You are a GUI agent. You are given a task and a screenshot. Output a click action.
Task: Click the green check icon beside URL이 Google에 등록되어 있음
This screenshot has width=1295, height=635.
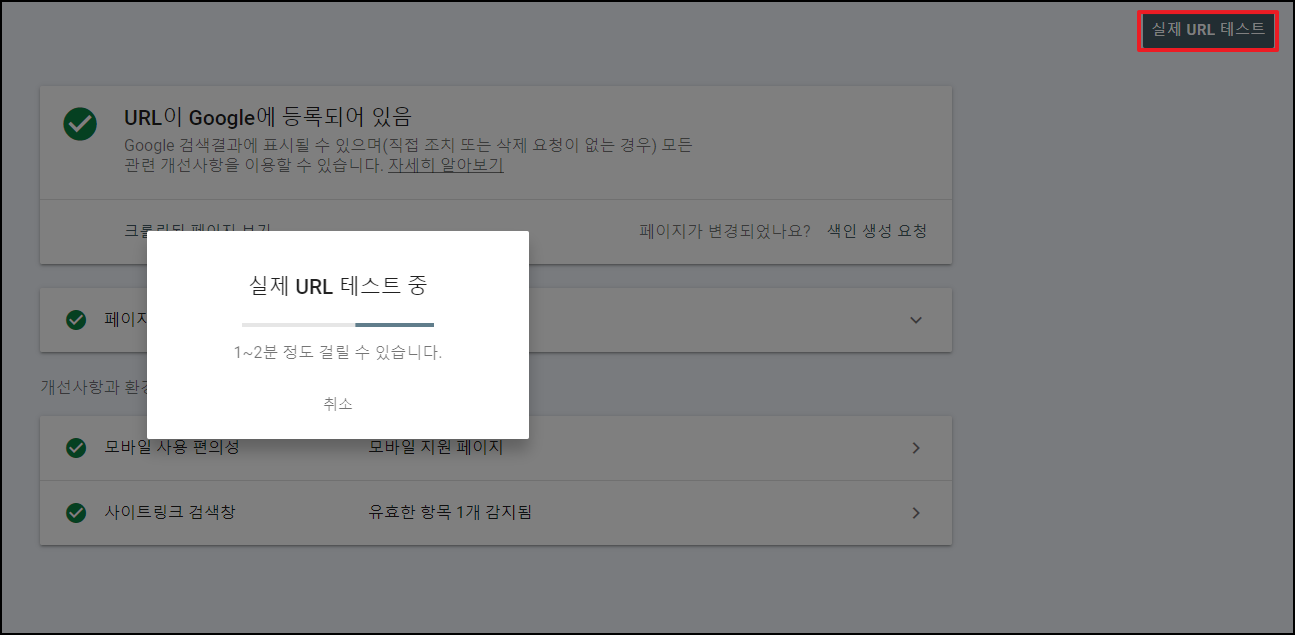click(80, 123)
